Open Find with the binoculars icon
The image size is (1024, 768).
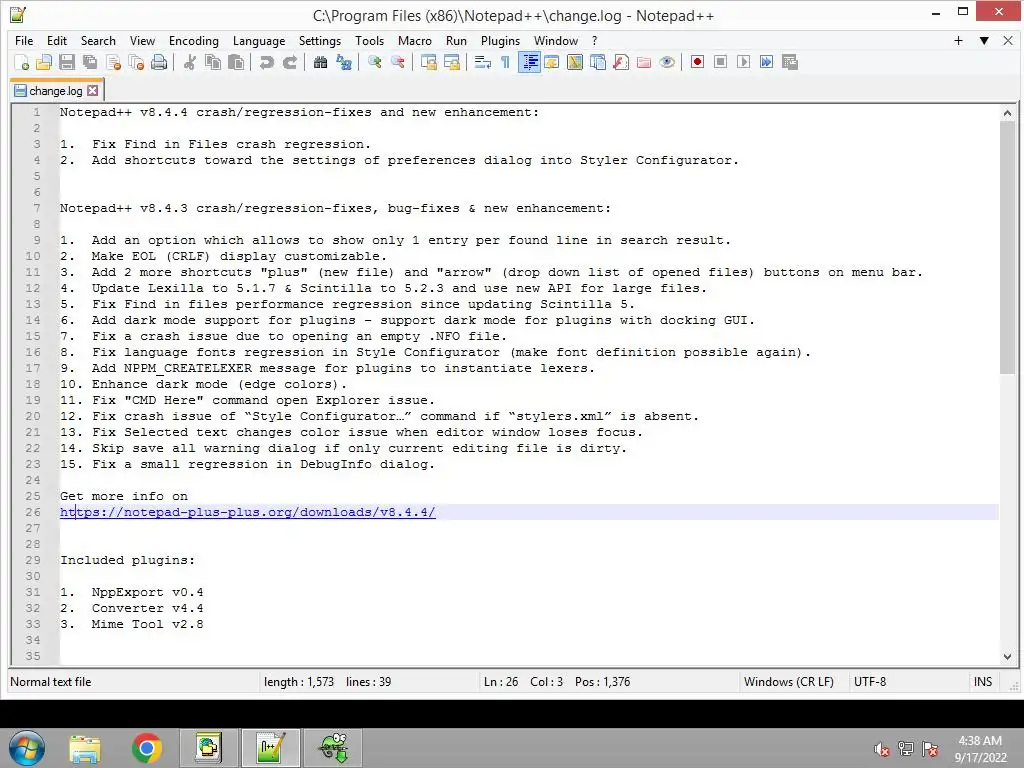click(320, 62)
